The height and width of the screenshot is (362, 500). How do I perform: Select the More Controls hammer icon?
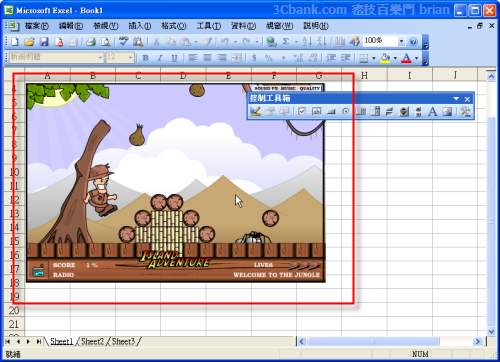465,111
